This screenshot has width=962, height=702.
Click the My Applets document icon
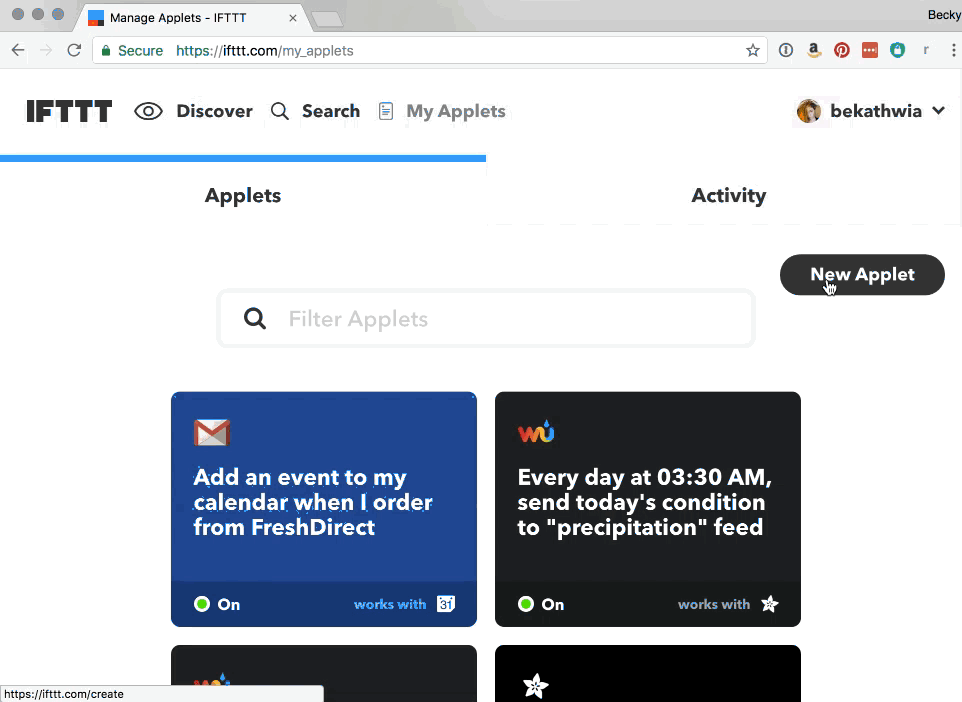pyautogui.click(x=386, y=111)
